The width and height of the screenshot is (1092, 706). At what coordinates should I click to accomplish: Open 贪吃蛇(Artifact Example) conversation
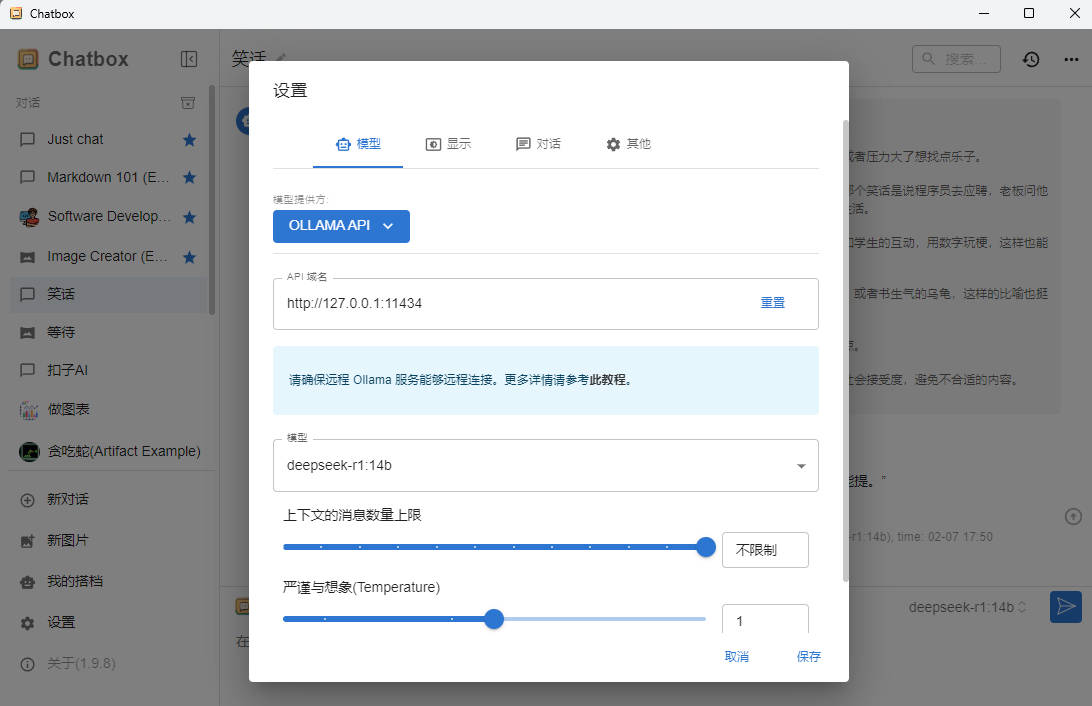(108, 451)
